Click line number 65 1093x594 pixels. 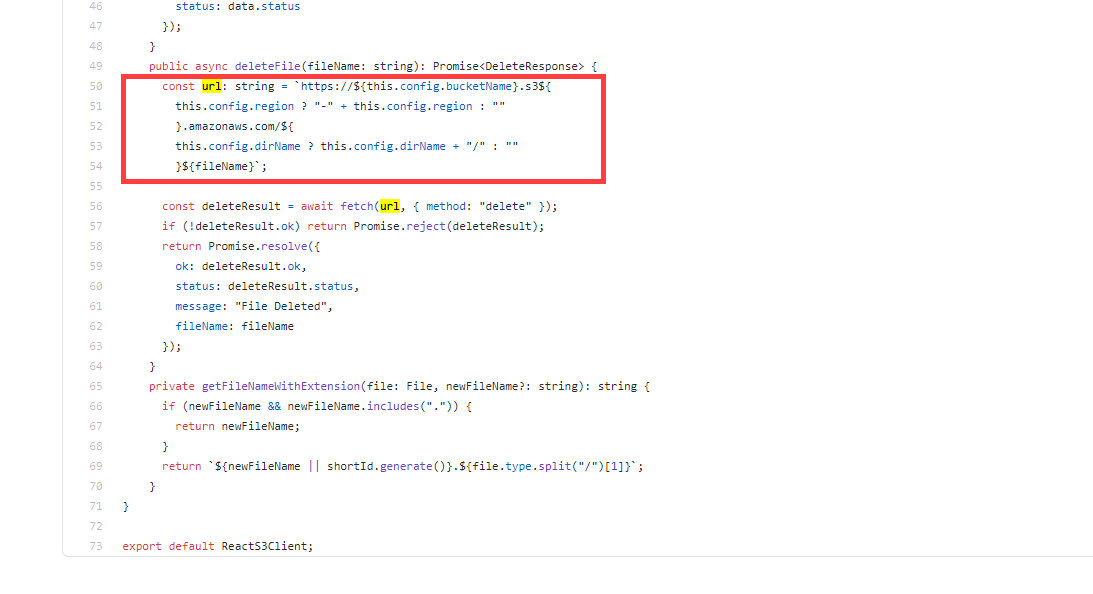click(x=95, y=386)
